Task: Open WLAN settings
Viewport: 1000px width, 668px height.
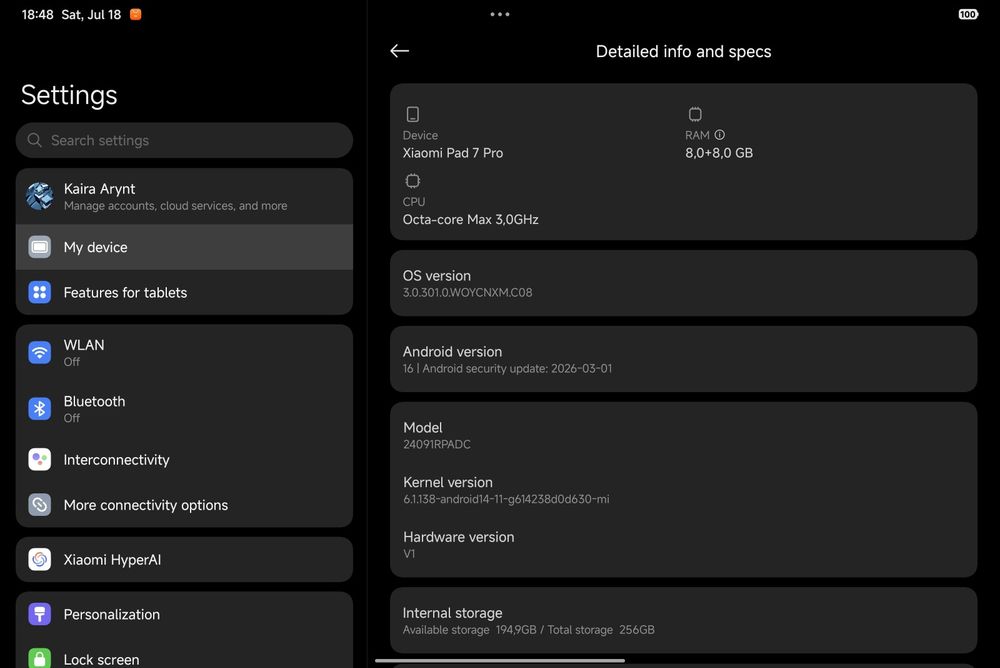Action: coord(184,352)
